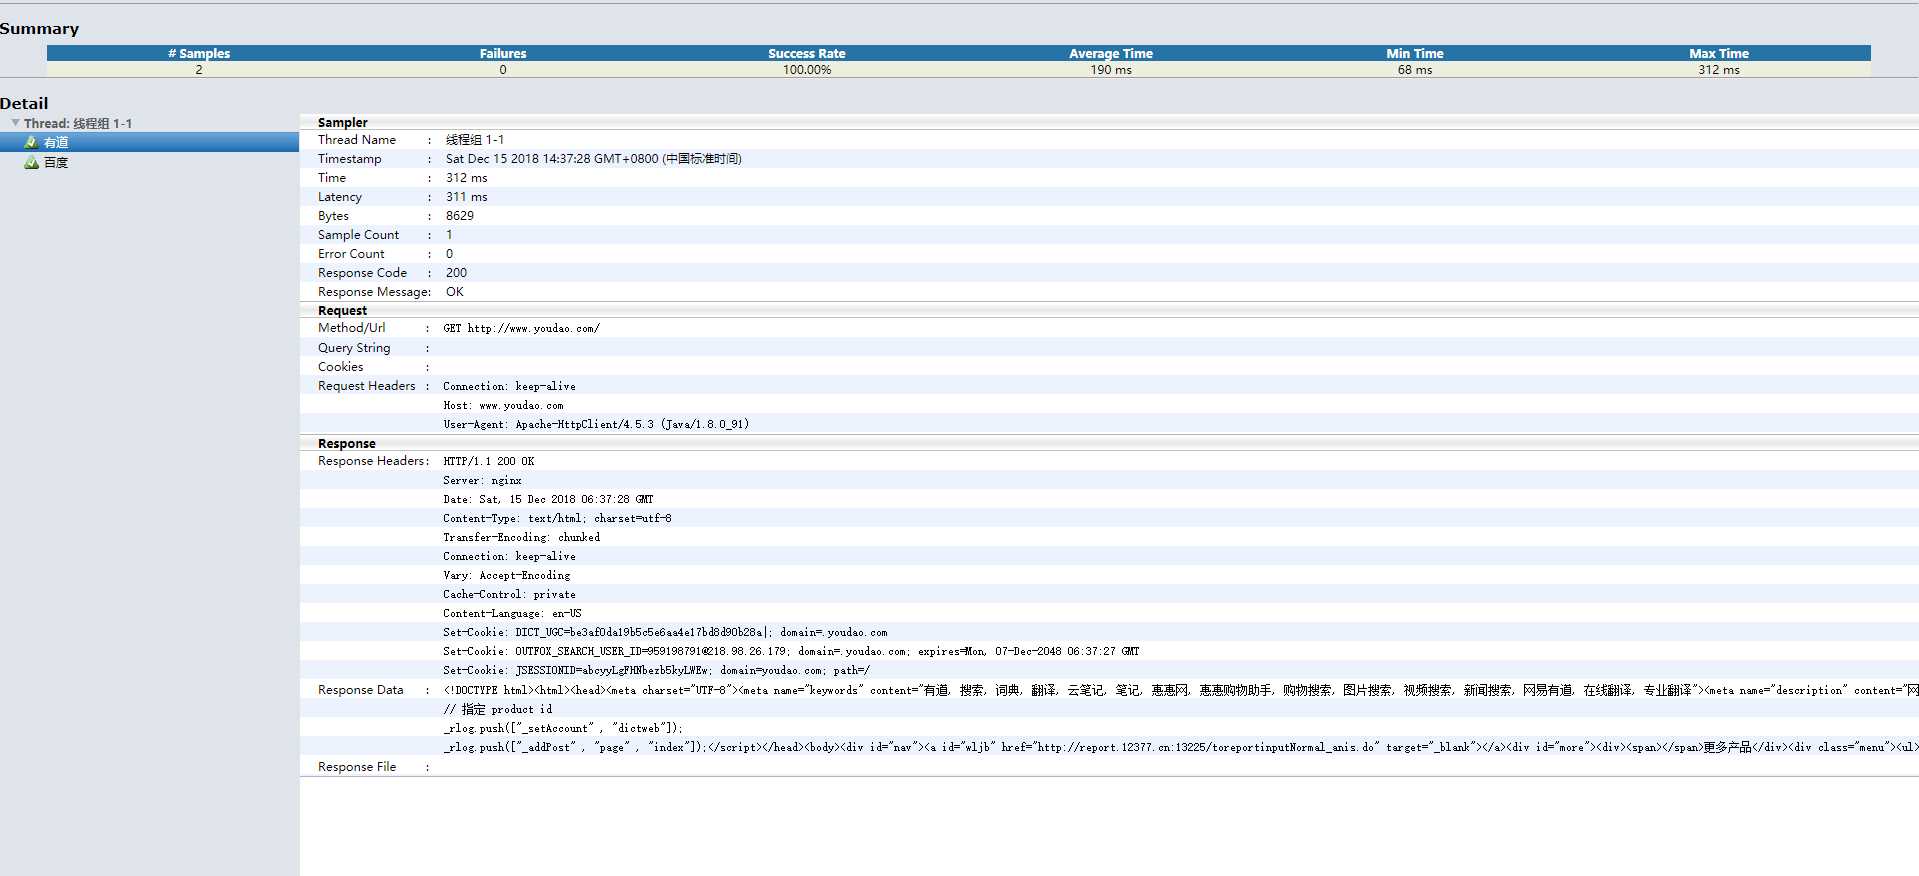Click the green status icon beside 百度
This screenshot has width=1919, height=876.
31,162
